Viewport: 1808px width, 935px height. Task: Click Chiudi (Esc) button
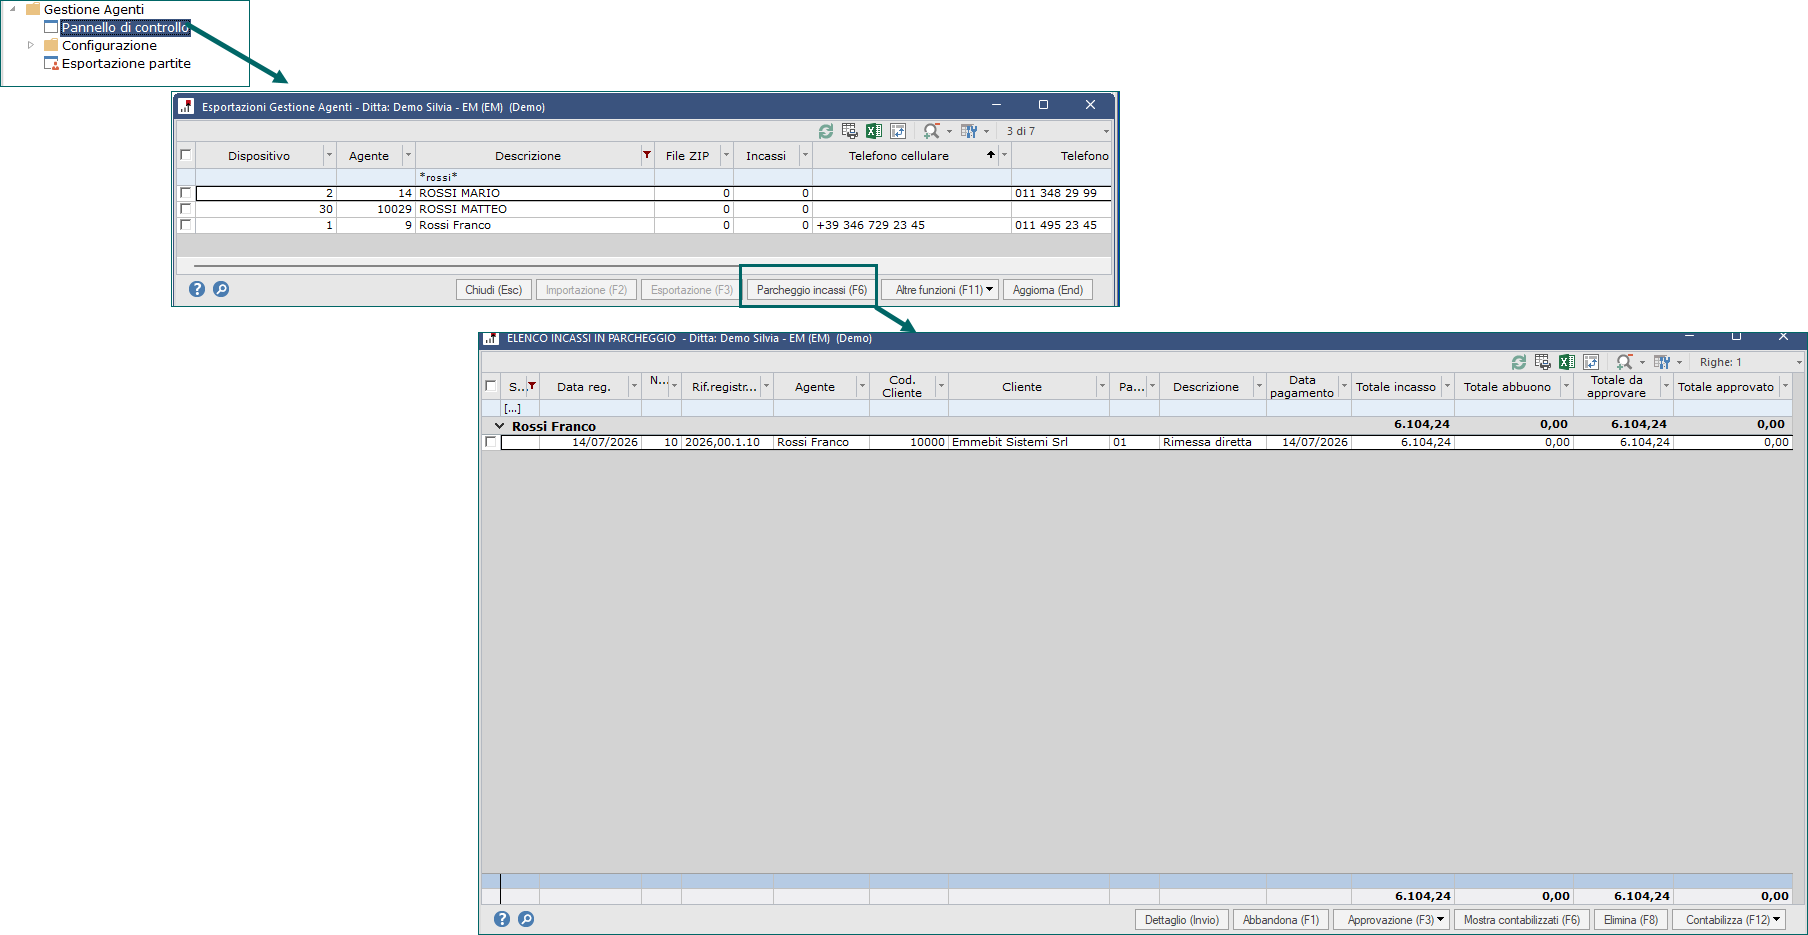tap(494, 290)
